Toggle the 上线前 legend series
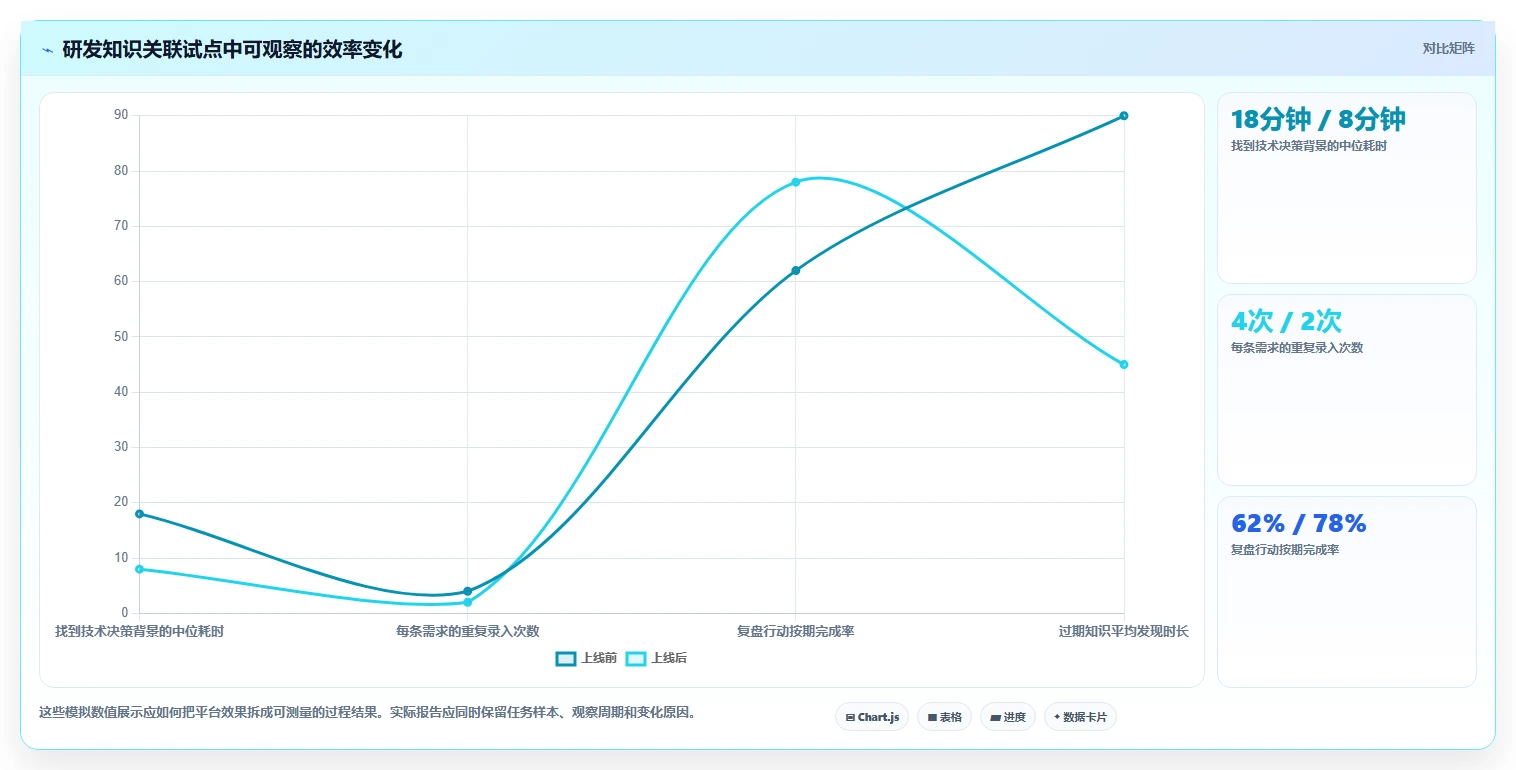 587,658
